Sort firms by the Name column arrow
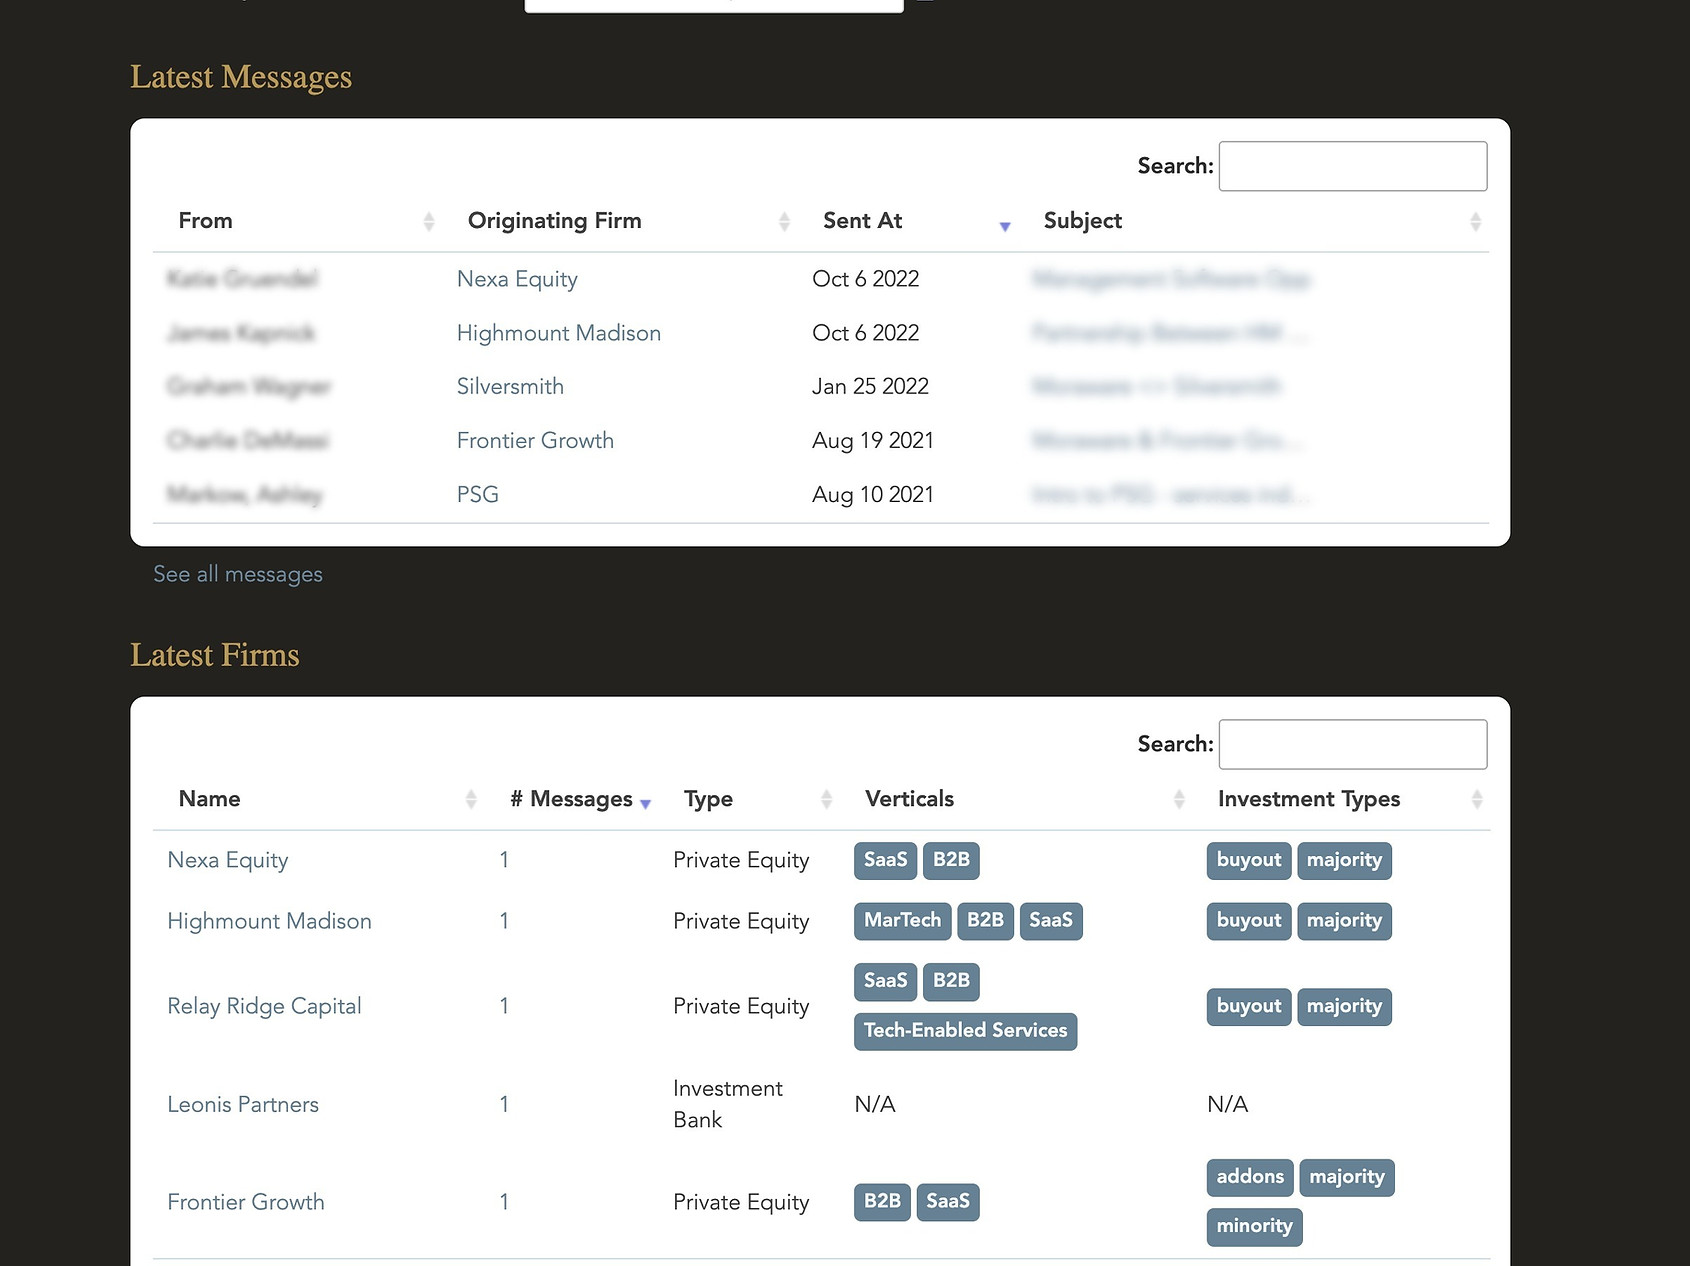This screenshot has height=1266, width=1690. (471, 798)
